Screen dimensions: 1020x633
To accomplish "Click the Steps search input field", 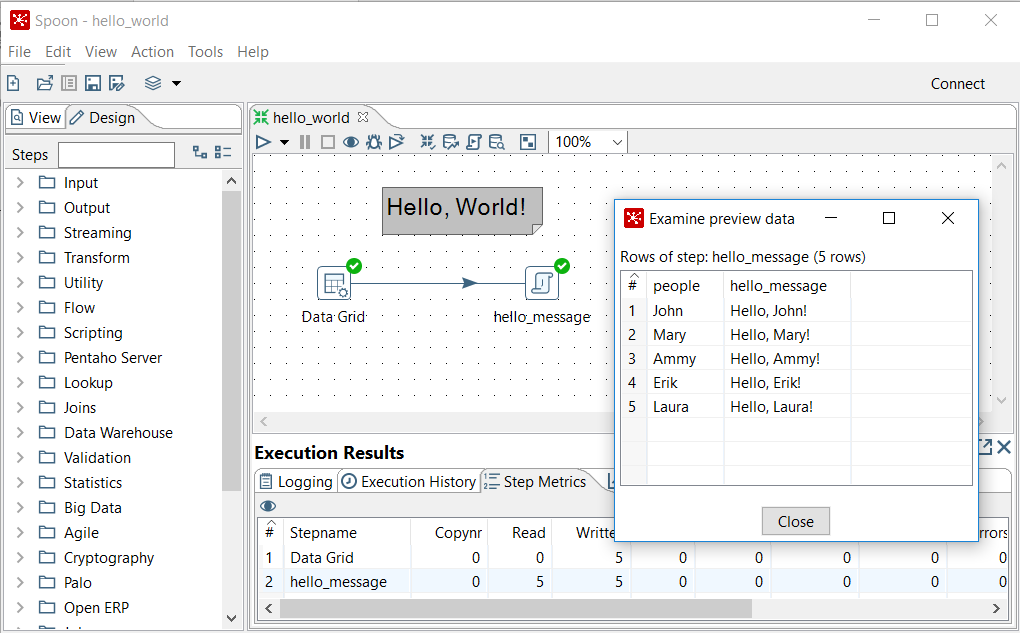I will (x=116, y=155).
